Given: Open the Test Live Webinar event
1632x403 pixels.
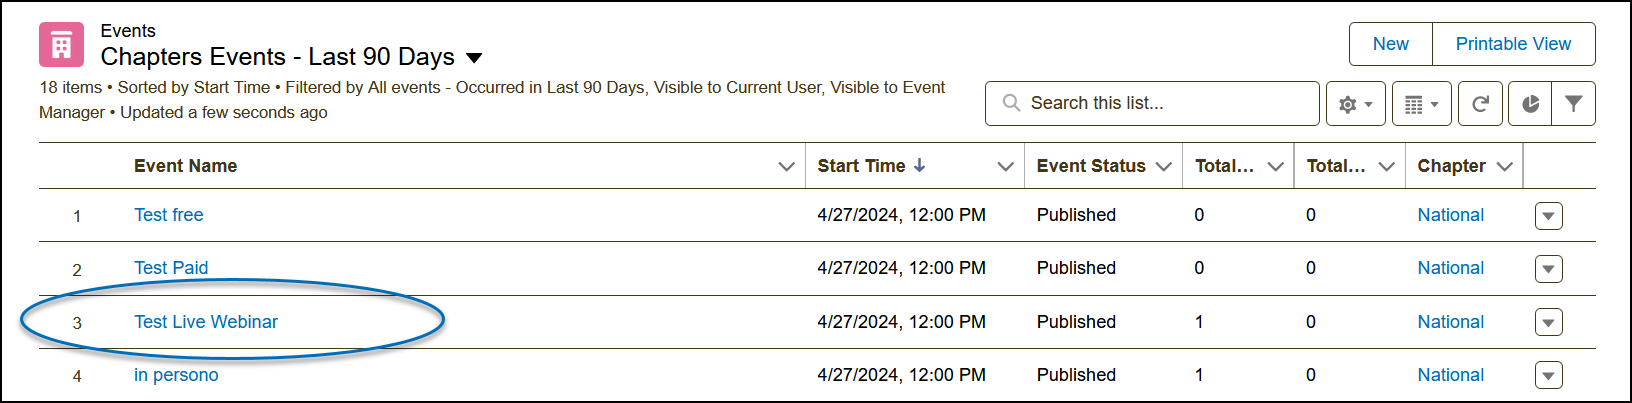Looking at the screenshot, I should point(206,322).
